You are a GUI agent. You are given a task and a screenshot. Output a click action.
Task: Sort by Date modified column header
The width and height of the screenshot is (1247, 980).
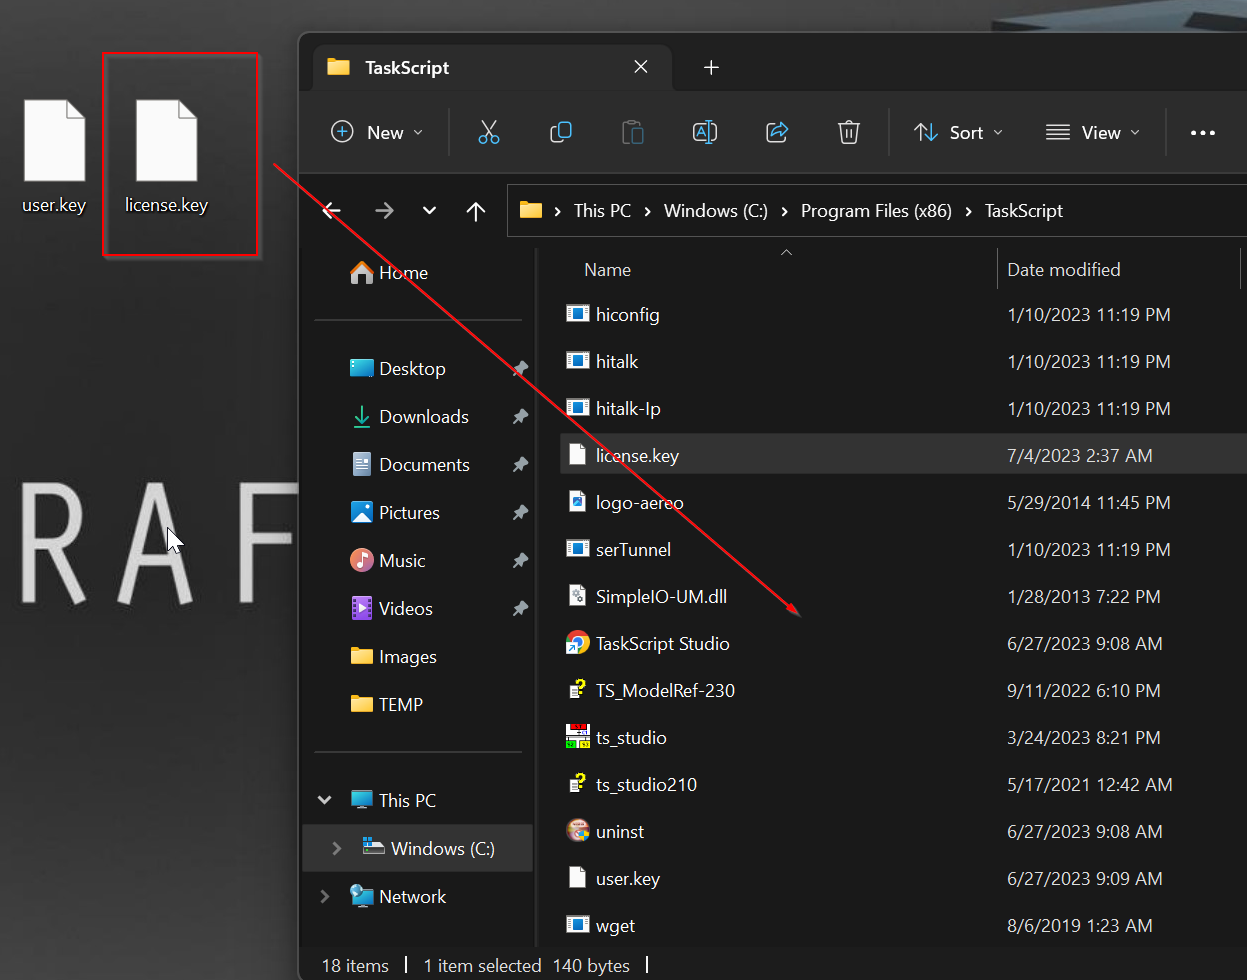tap(1063, 269)
